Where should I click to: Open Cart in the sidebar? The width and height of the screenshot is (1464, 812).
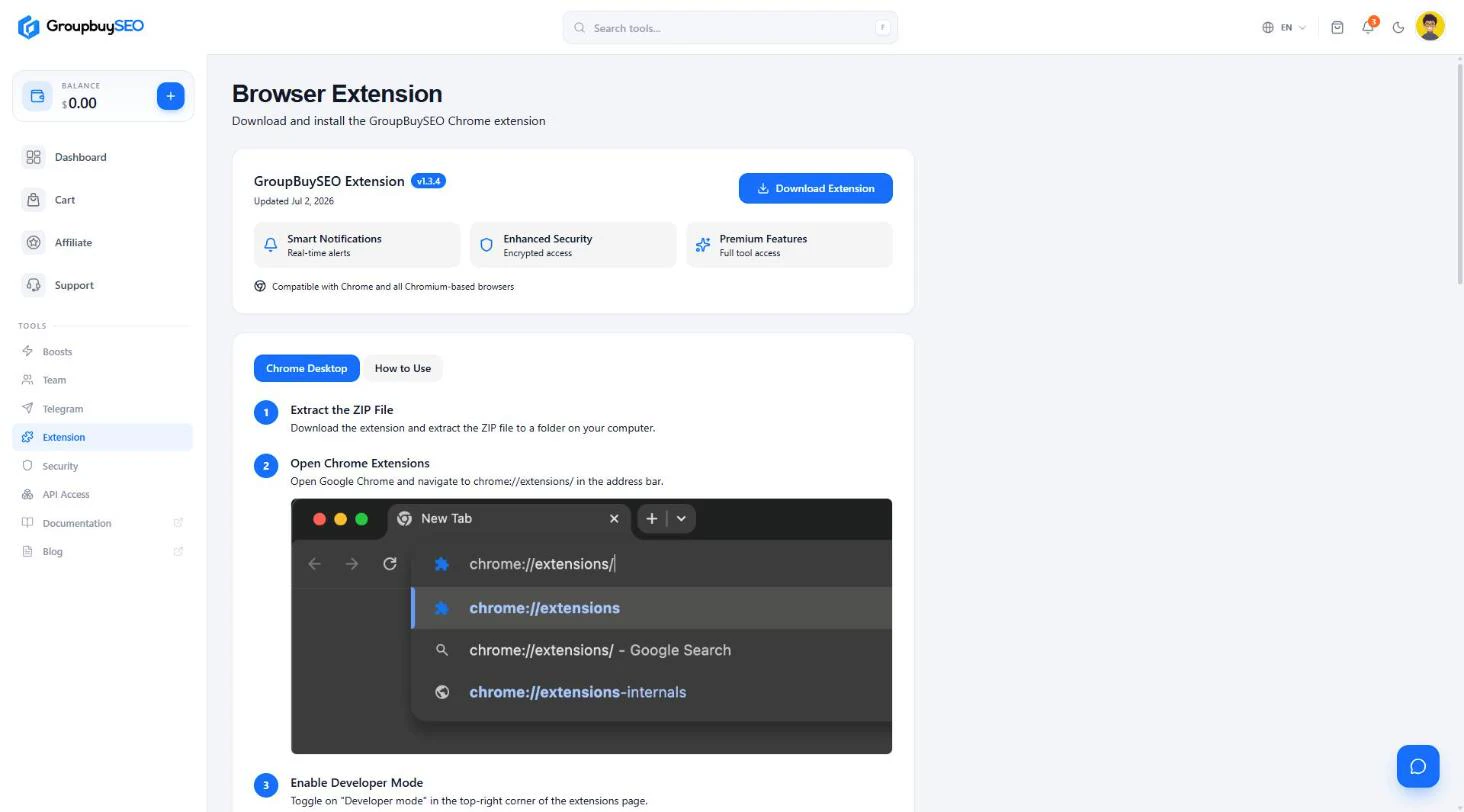102,200
